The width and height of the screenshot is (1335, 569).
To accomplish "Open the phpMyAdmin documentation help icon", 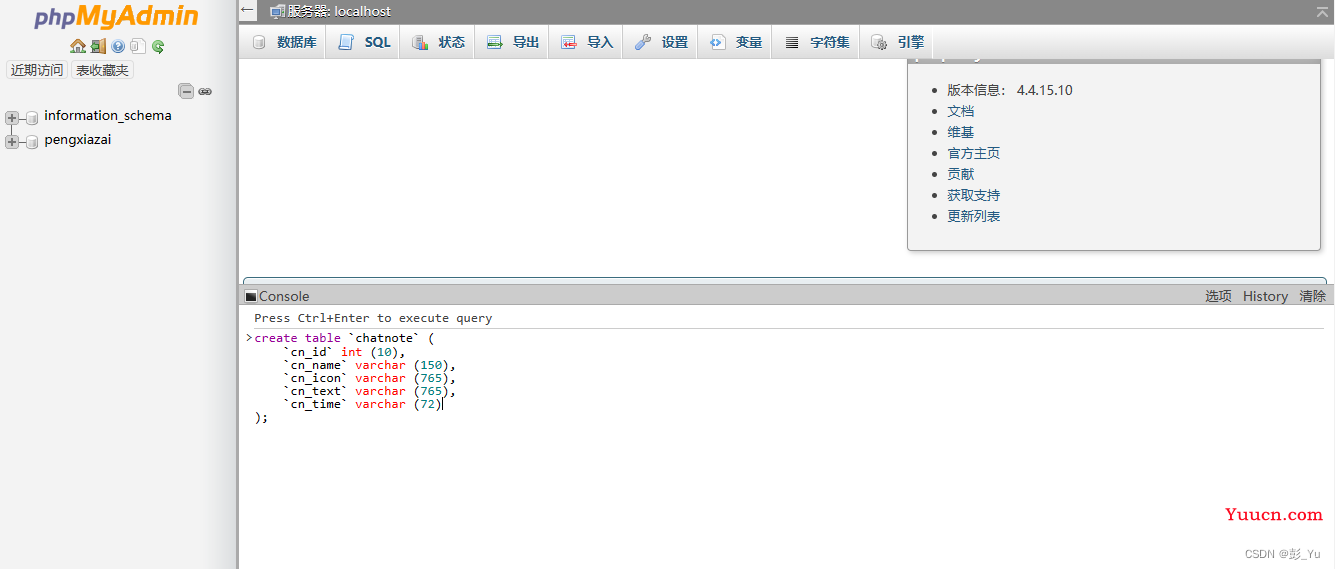I will coord(118,46).
